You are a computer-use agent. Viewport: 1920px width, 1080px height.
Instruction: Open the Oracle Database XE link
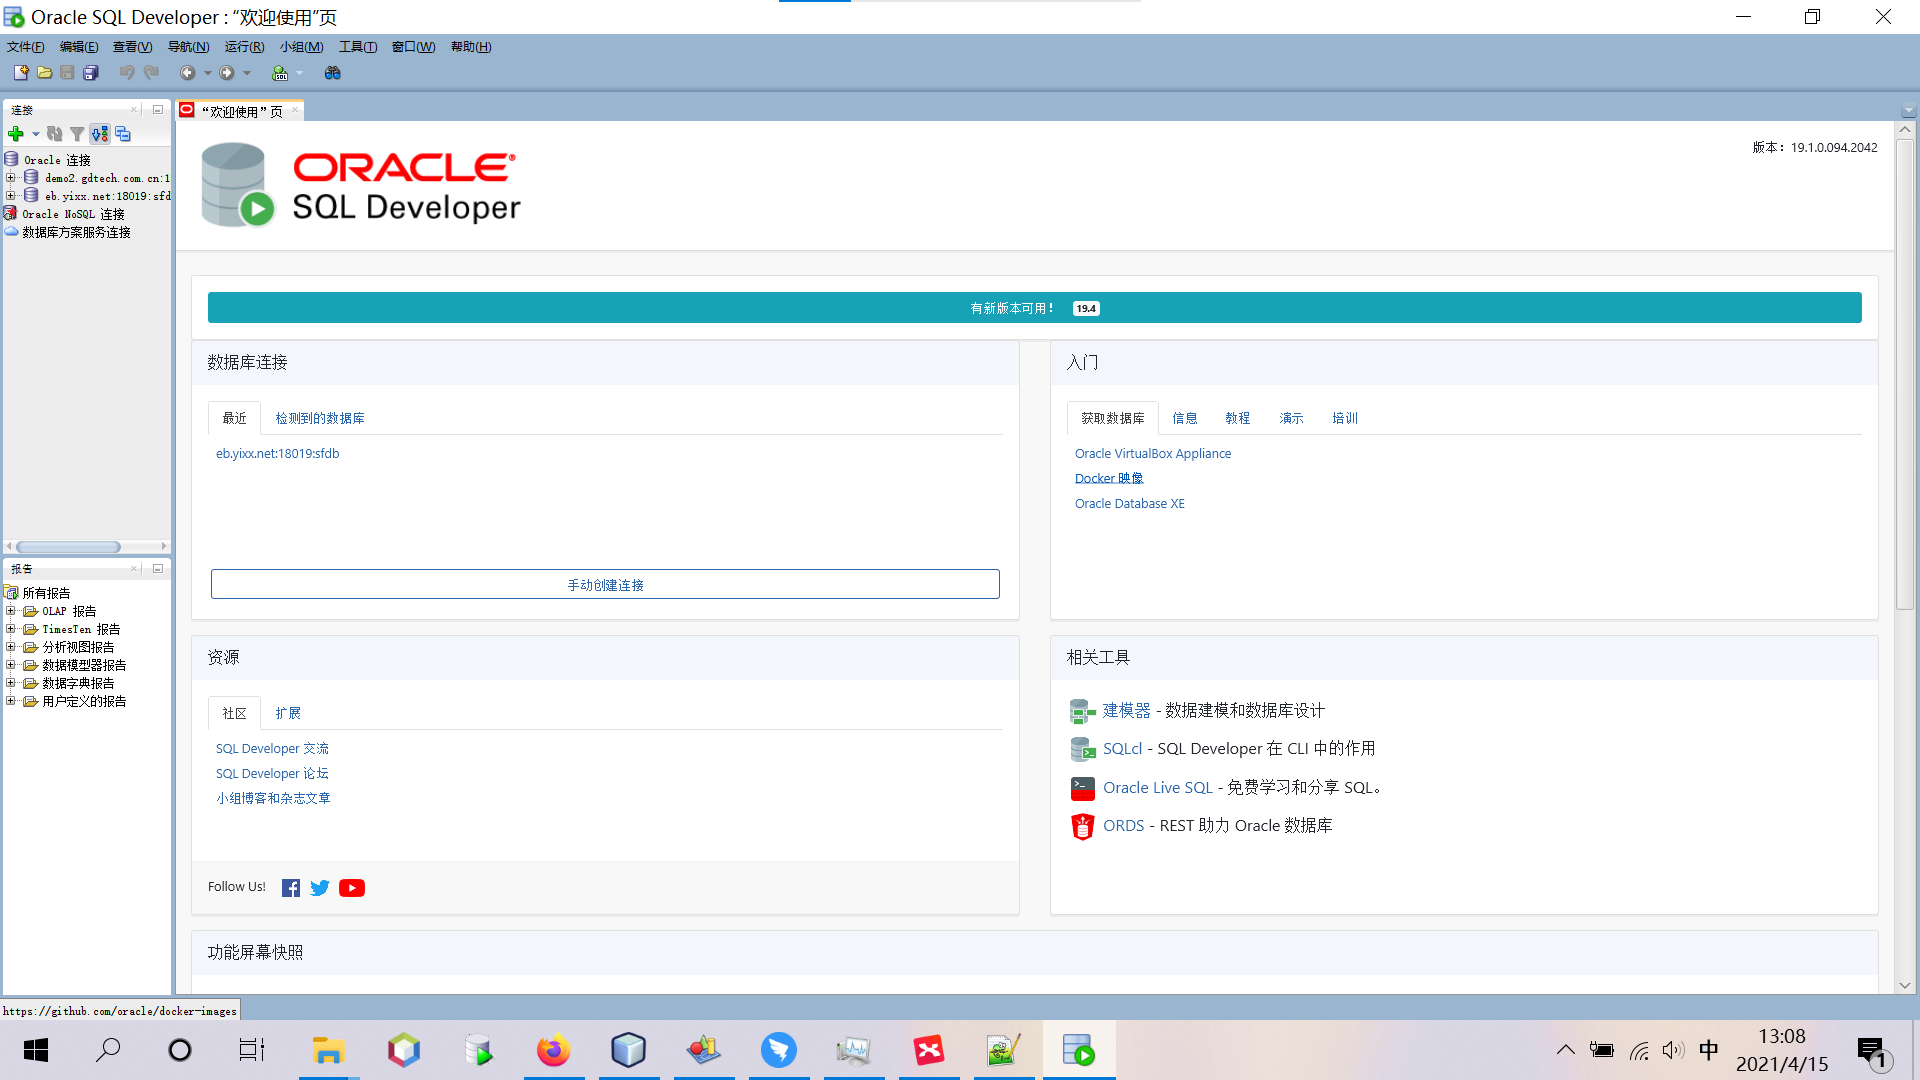1129,504
